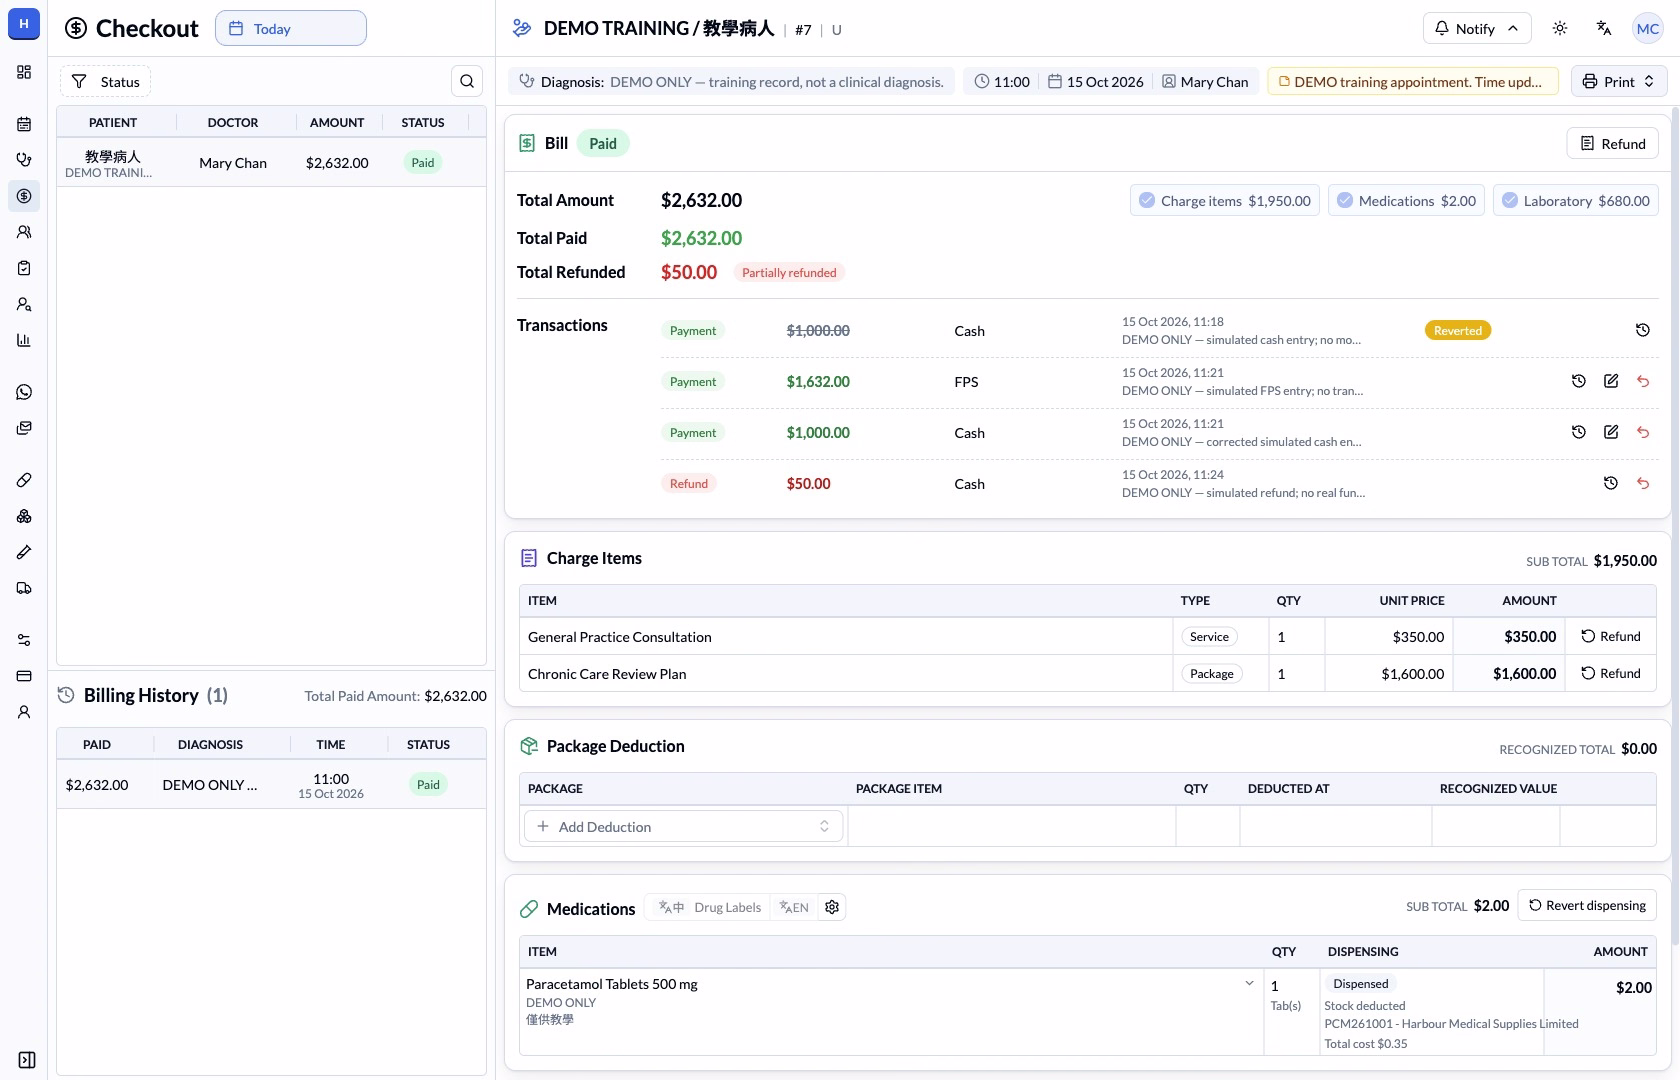This screenshot has height=1080, width=1680.
Task: Click the Diagnosis DEMO ONLY field
Action: 732,81
